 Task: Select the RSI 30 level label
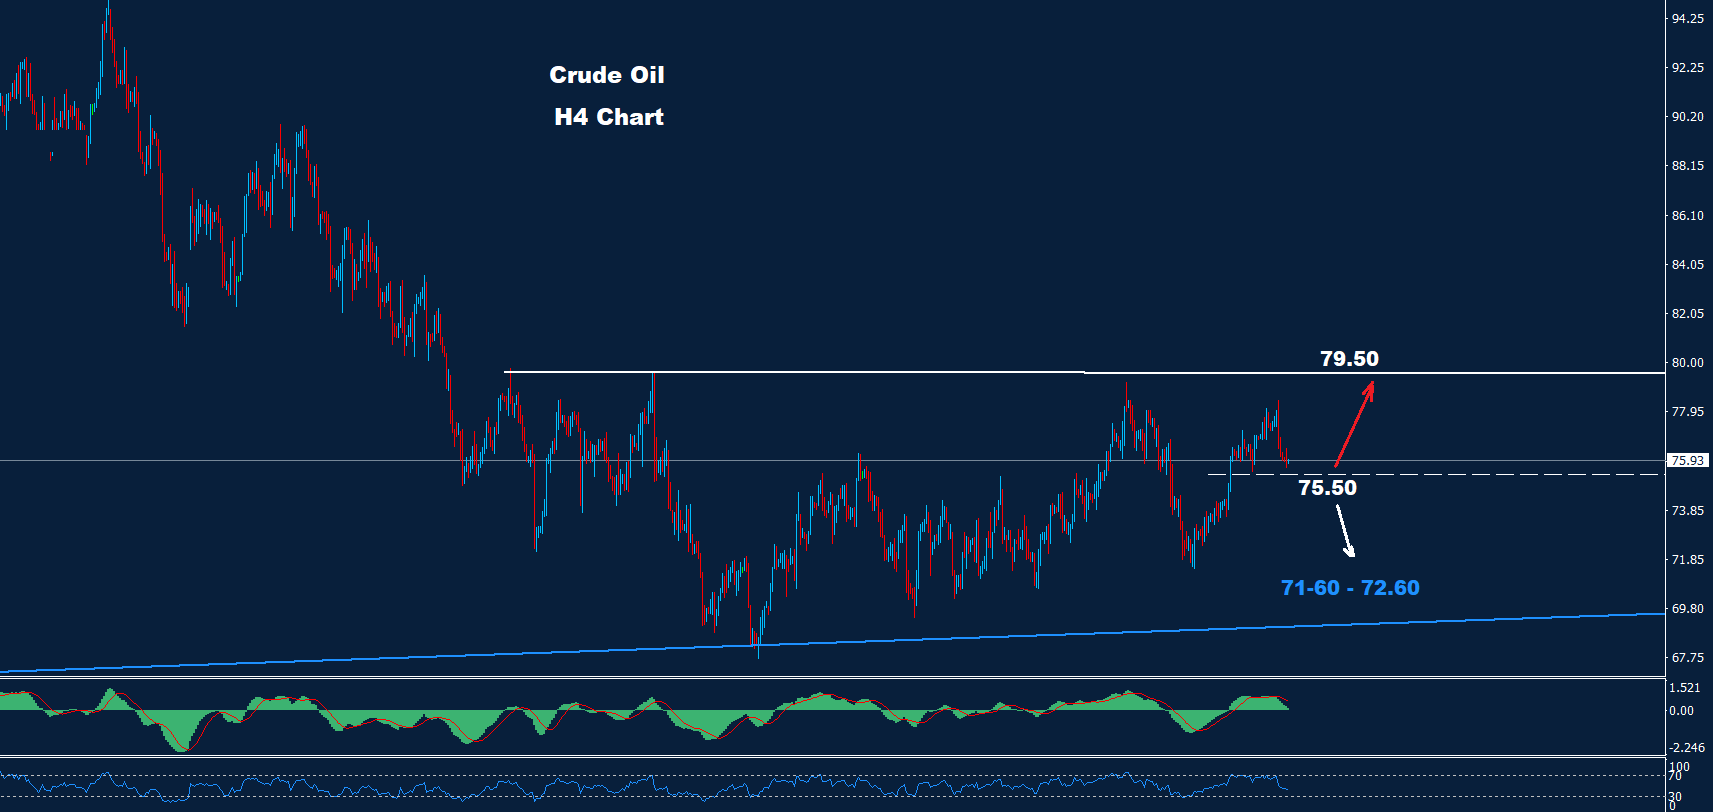1675,797
